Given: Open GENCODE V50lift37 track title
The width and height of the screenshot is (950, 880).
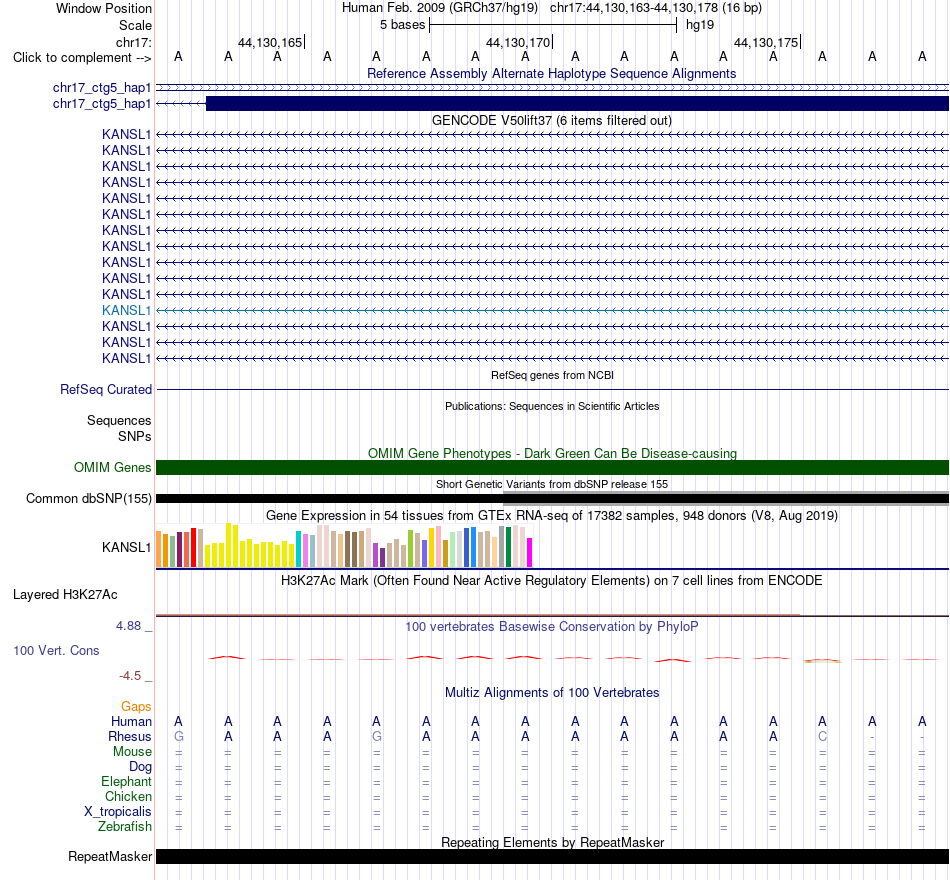Looking at the screenshot, I should (x=551, y=121).
